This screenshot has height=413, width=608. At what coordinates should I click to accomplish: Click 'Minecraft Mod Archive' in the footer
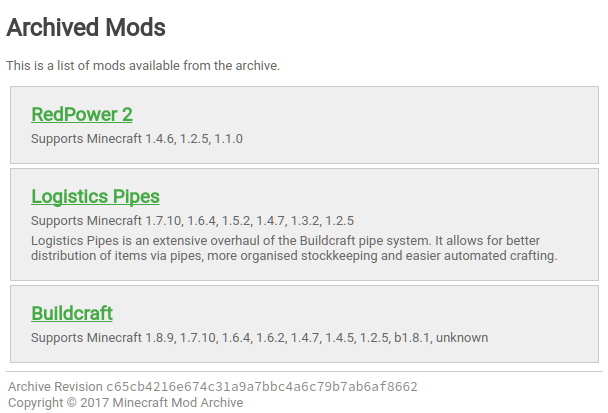[178, 403]
